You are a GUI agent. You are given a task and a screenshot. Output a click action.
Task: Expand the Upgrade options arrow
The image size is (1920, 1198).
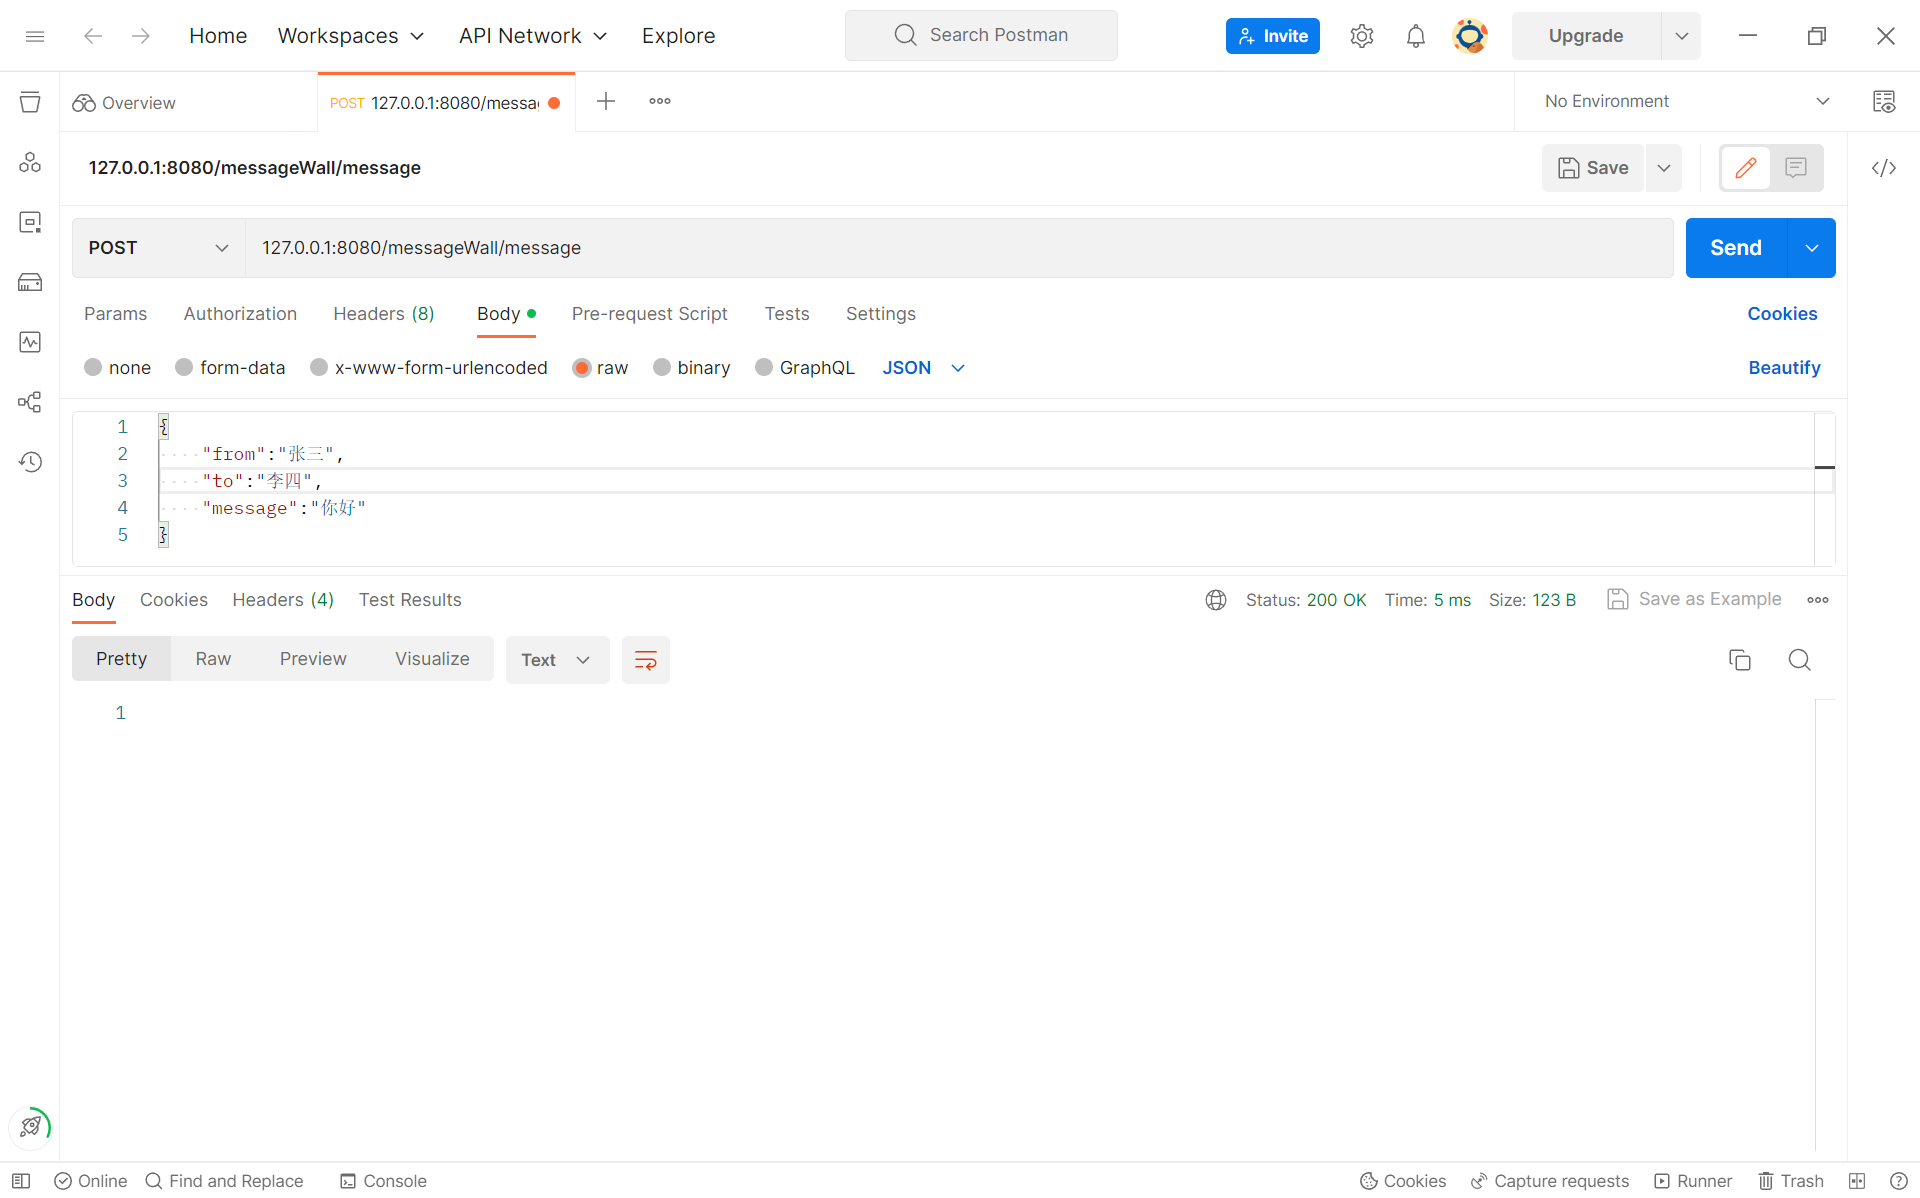(1682, 36)
